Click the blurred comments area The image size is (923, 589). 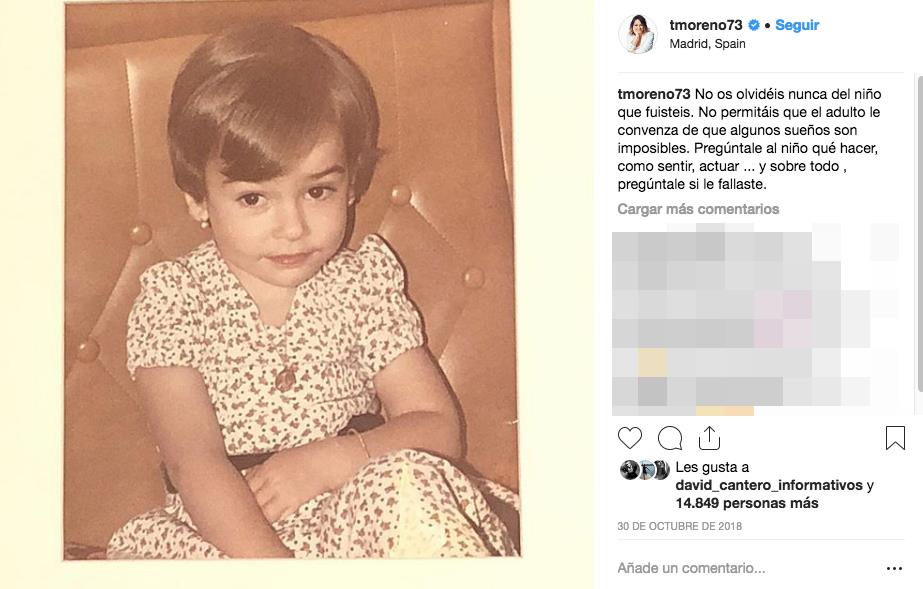756,320
